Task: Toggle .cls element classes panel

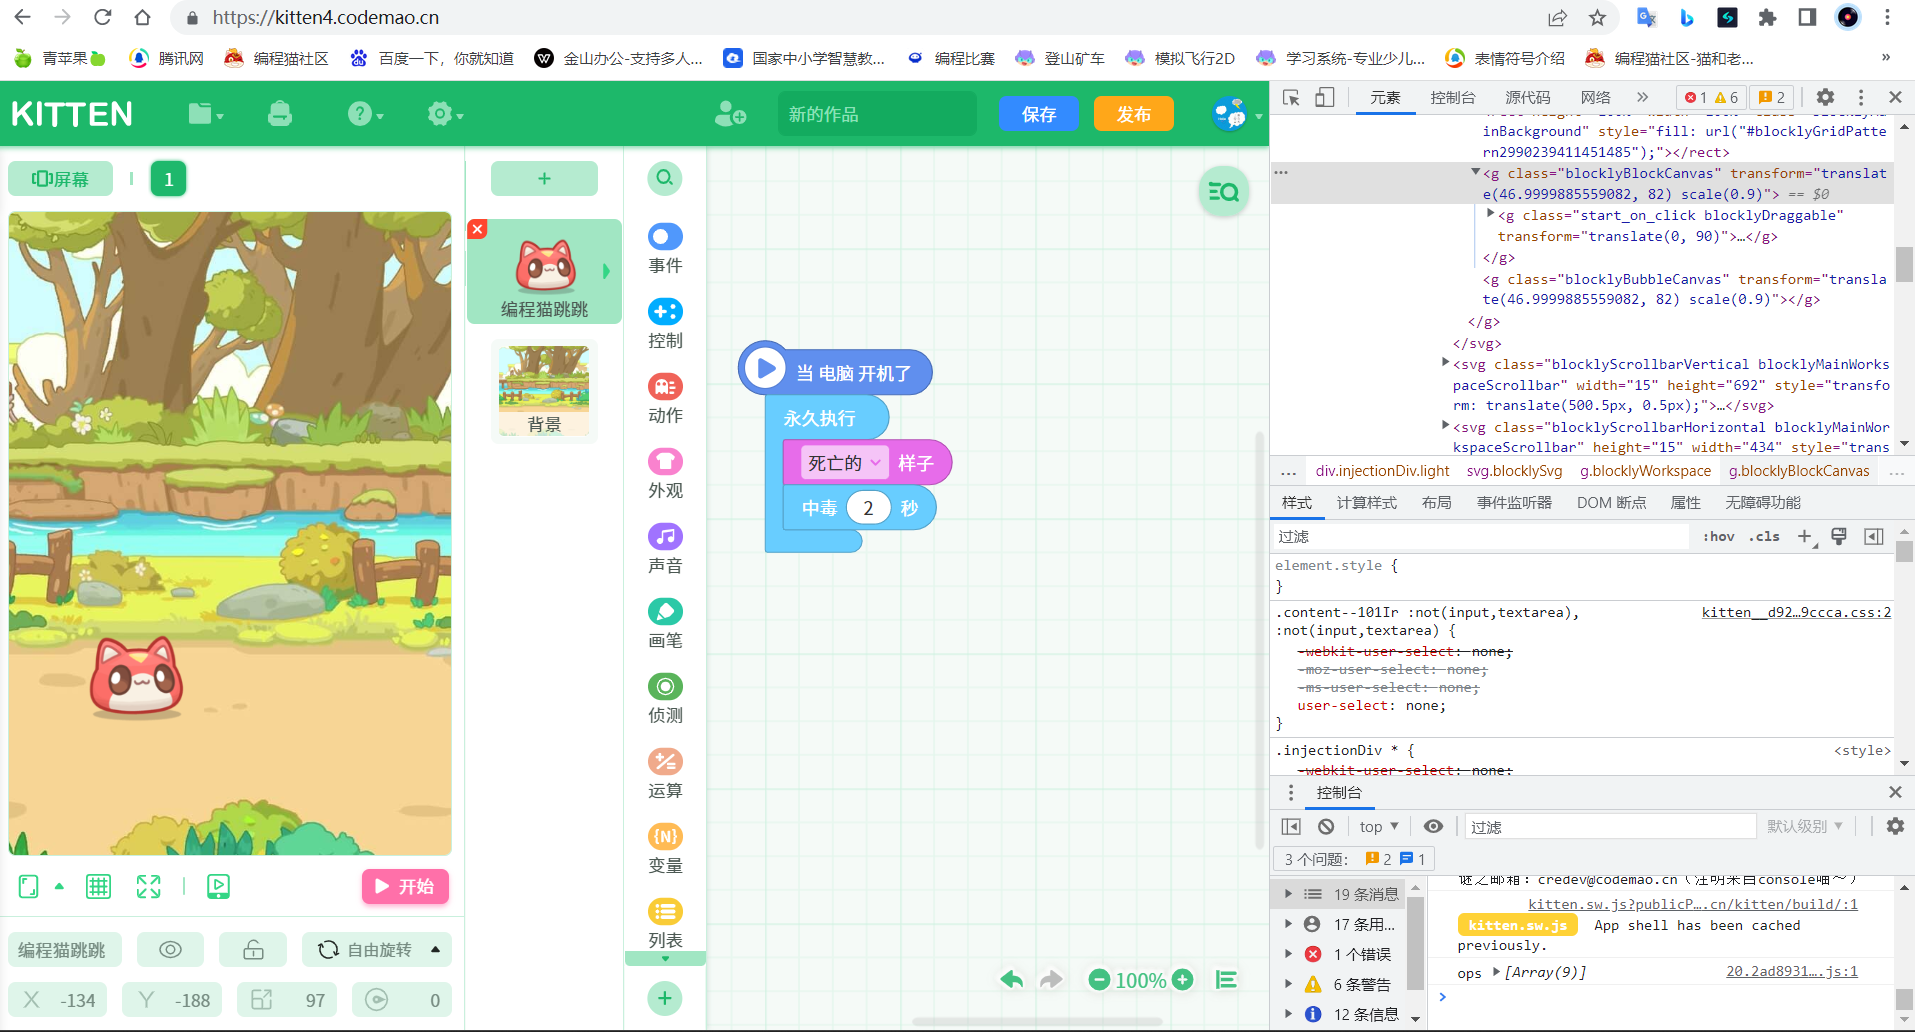Action: click(1764, 537)
